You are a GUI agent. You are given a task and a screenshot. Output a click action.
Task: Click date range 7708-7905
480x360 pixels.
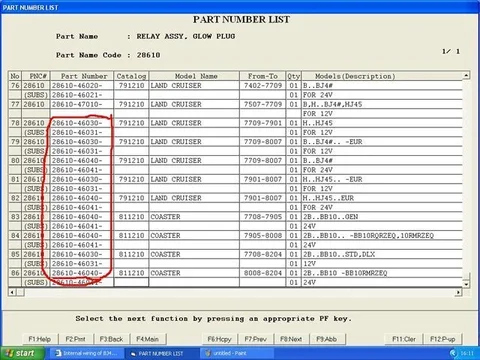(263, 217)
